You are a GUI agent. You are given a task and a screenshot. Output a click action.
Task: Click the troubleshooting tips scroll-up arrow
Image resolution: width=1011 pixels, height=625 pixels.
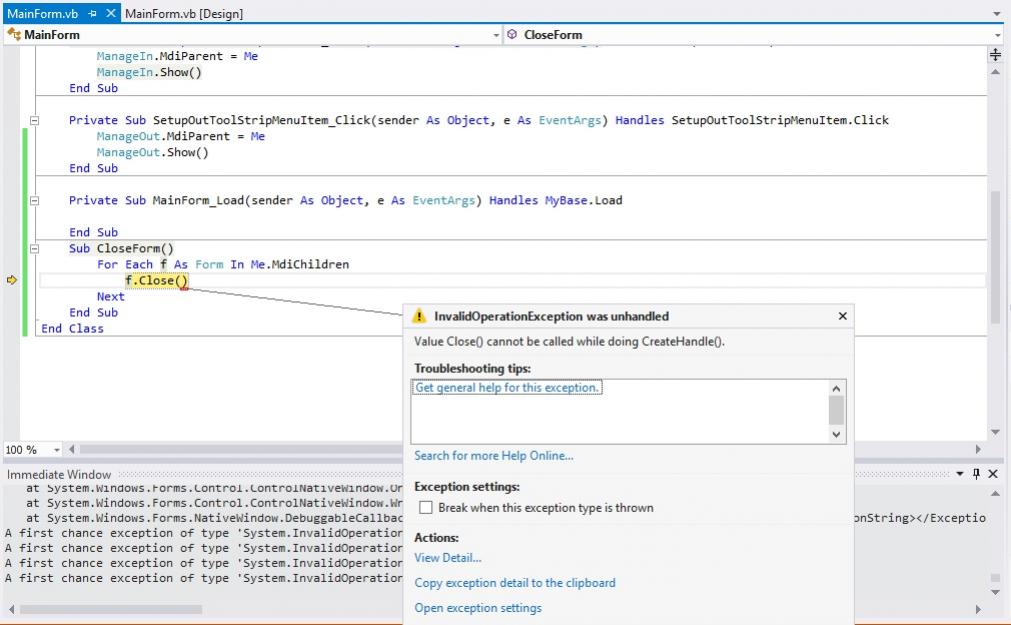[x=836, y=388]
